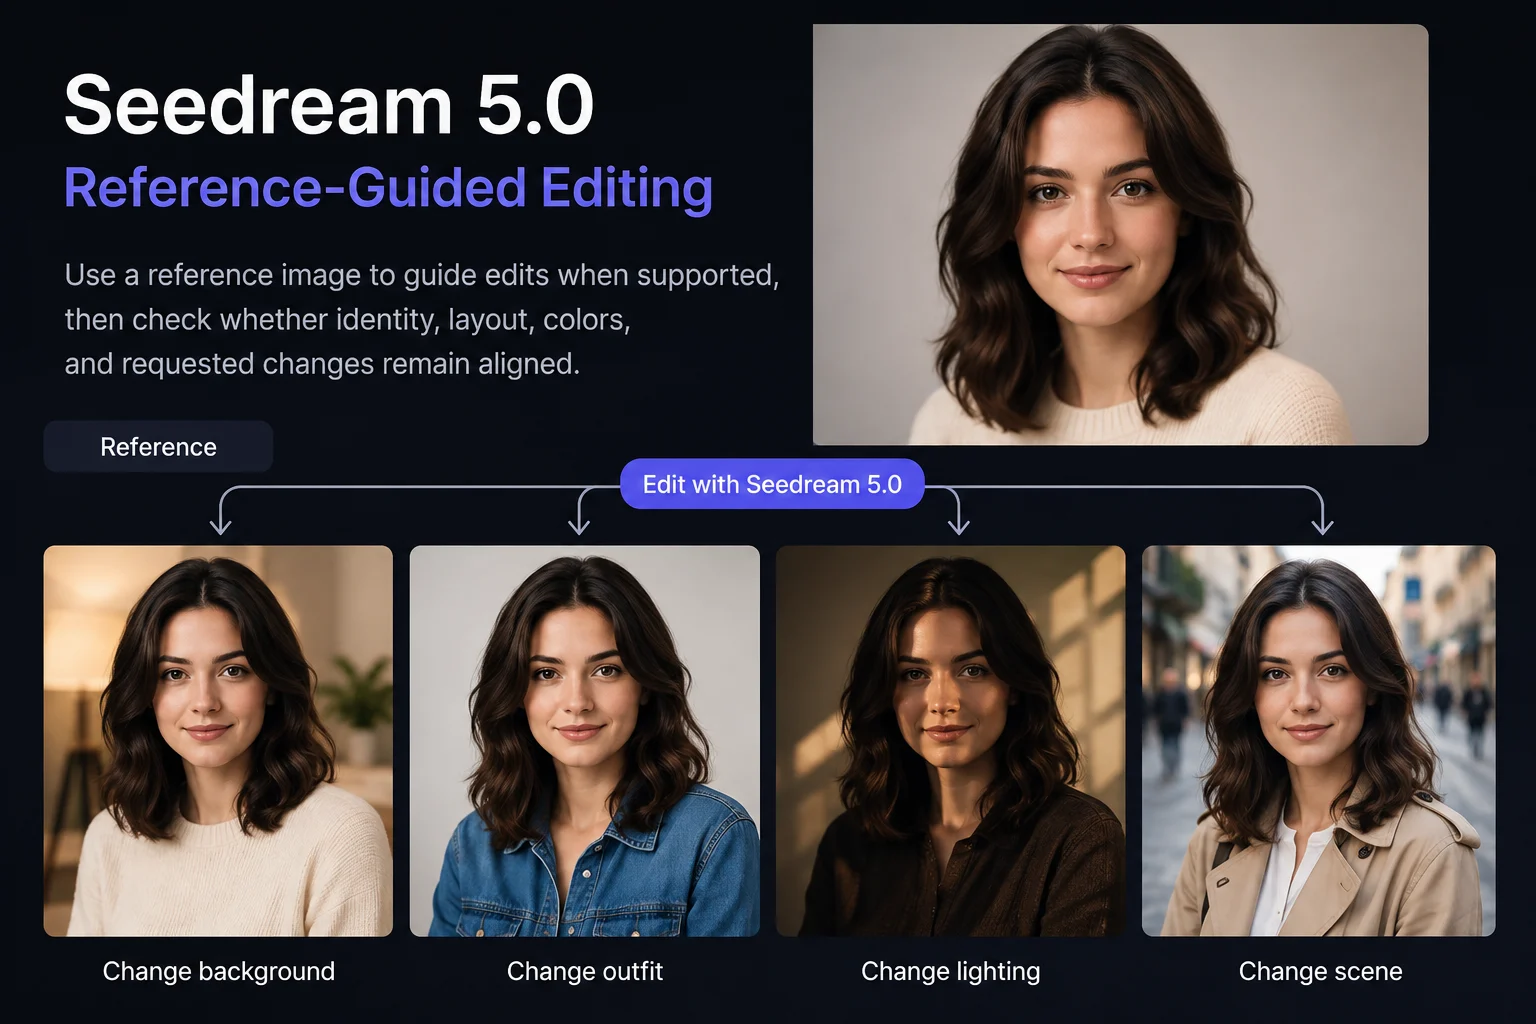Click the Change scene caption
1536x1024 pixels.
(1320, 971)
